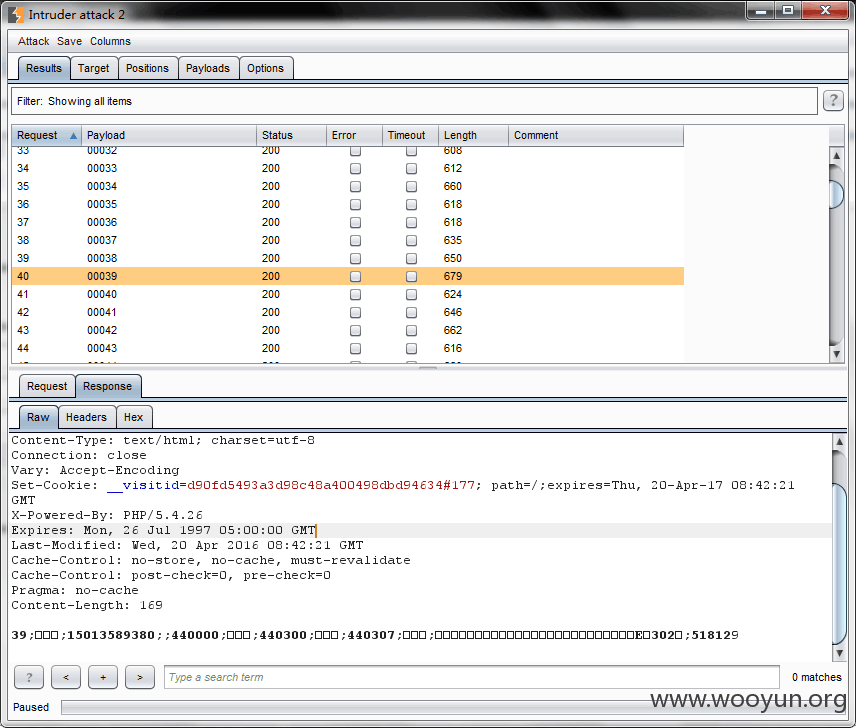Image resolution: width=856 pixels, height=728 pixels.
Task: Click the Set-Cookie __visitid header line
Action: (x=403, y=485)
